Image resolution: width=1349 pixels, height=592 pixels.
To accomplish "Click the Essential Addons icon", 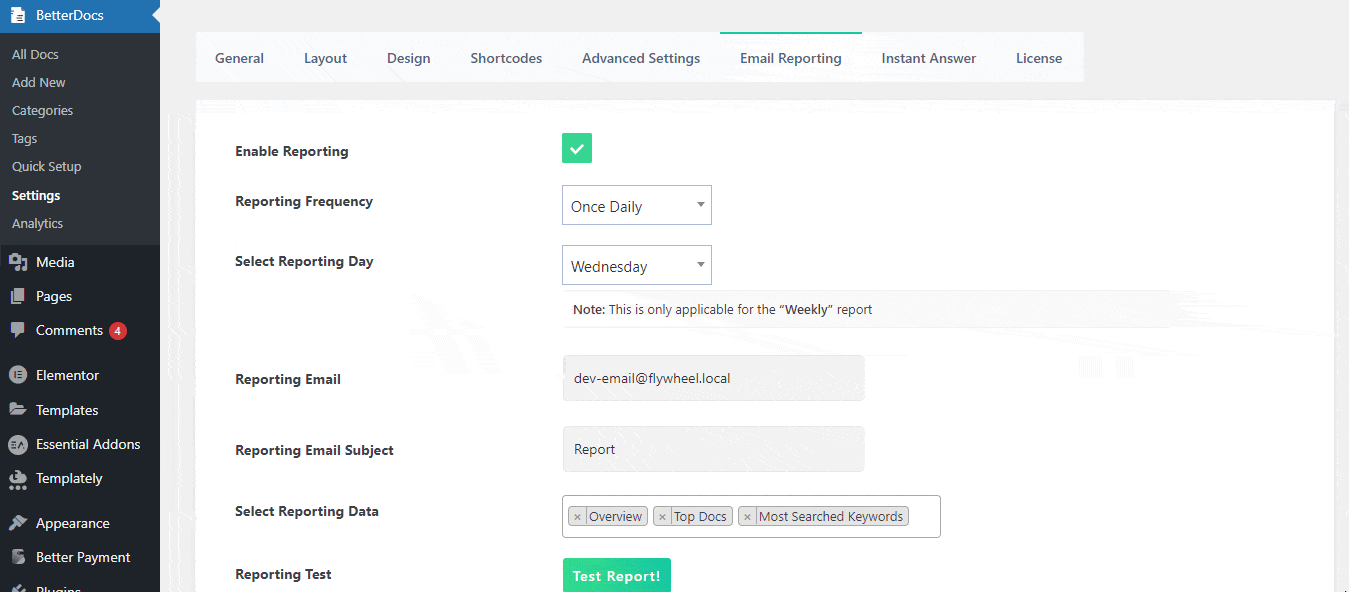I will 17,444.
